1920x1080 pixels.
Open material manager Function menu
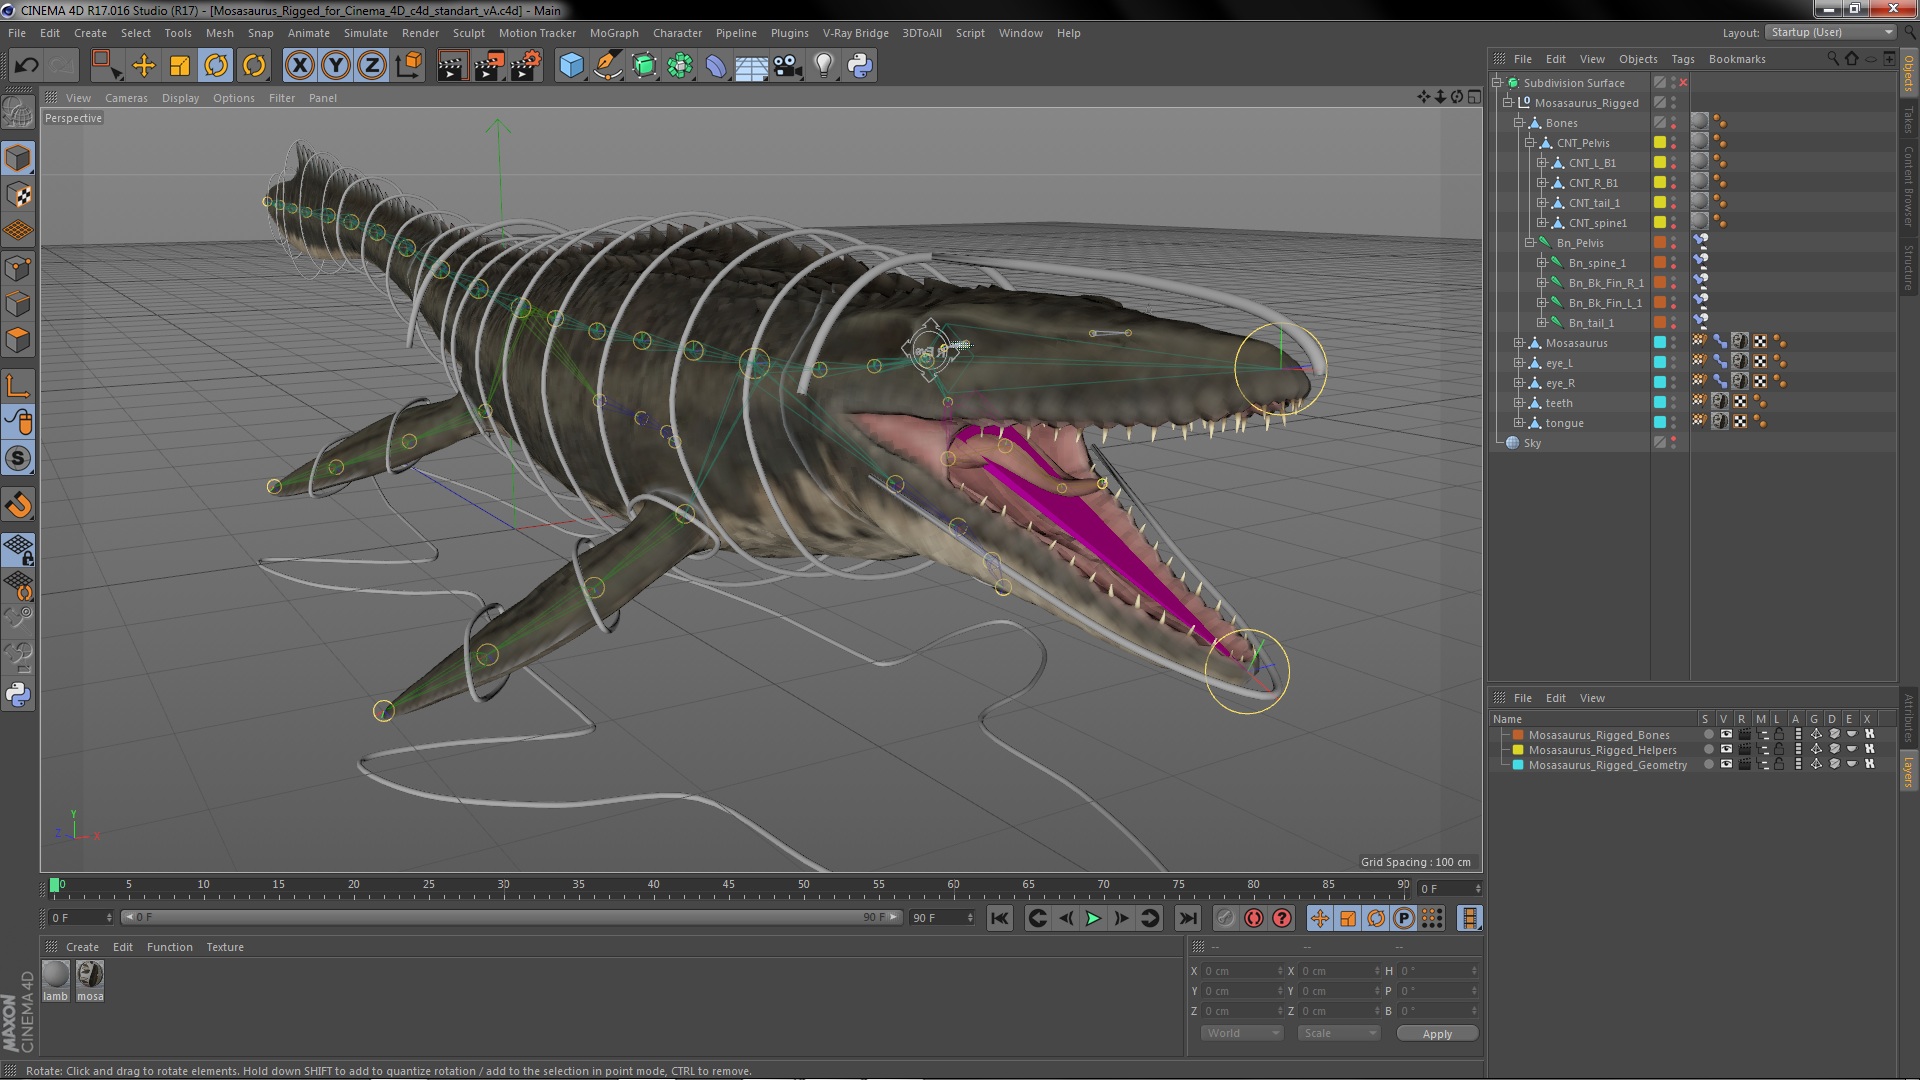point(169,947)
